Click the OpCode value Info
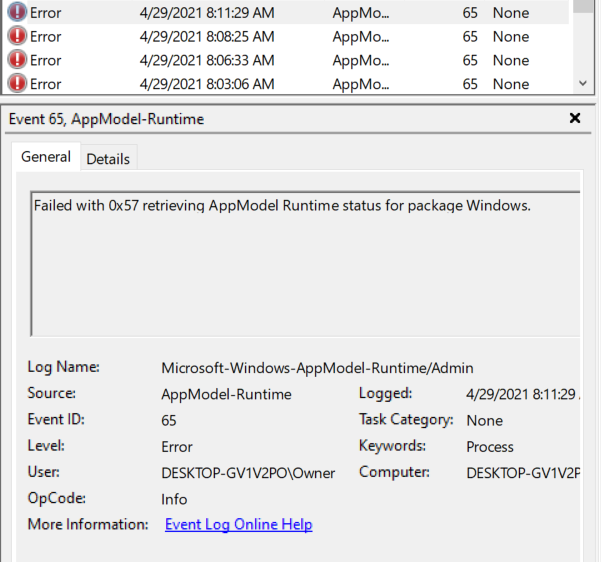601x562 pixels. (x=174, y=499)
